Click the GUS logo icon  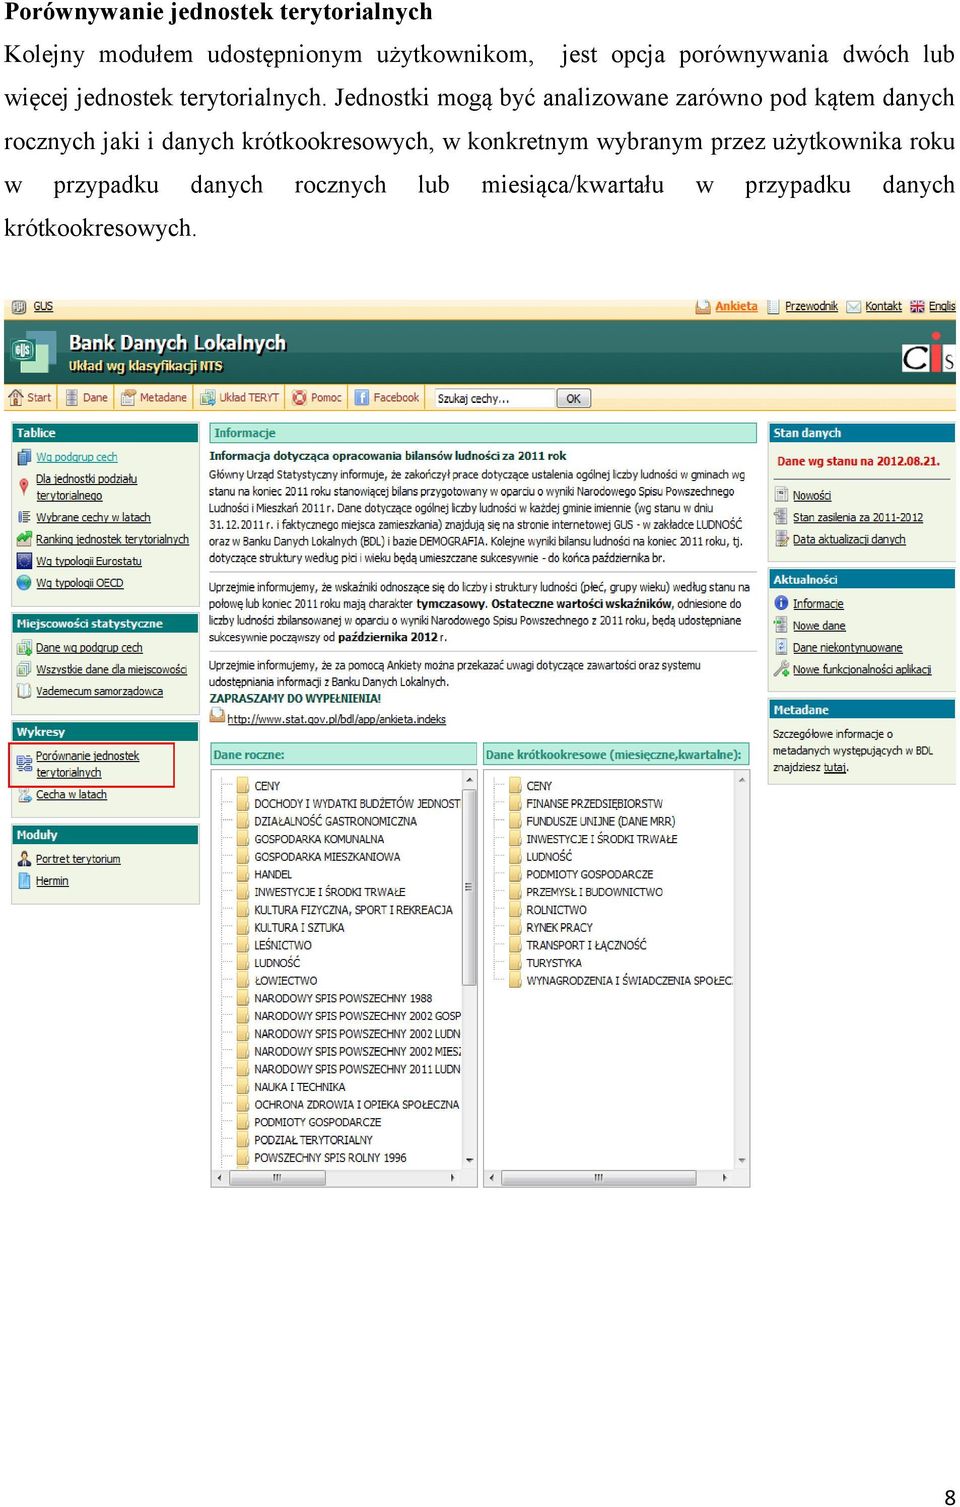click(x=18, y=307)
